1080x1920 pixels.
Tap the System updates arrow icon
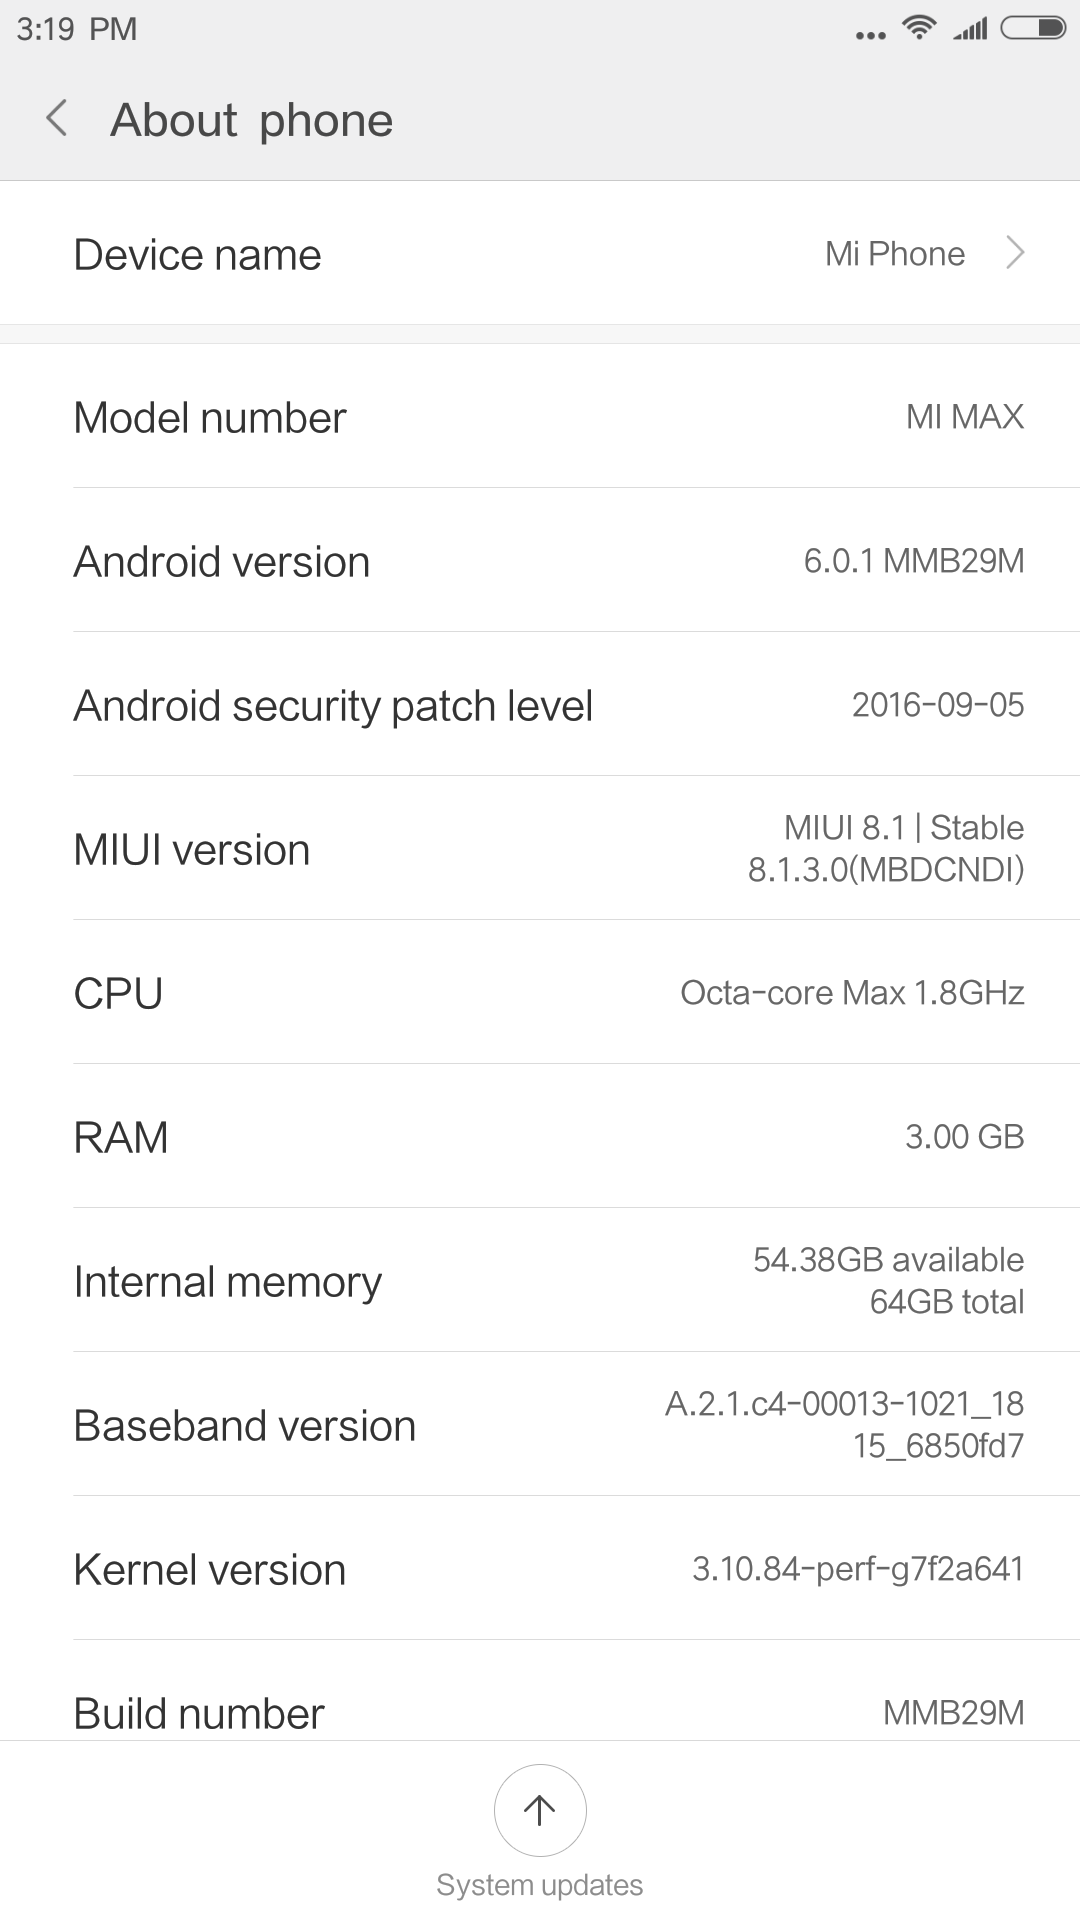pyautogui.click(x=540, y=1810)
